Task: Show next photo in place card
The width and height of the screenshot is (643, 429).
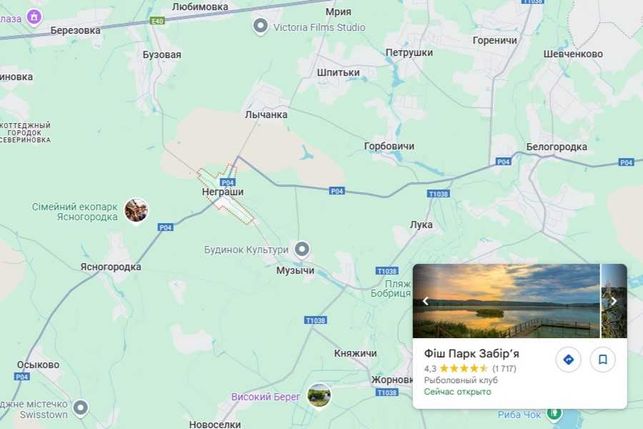Action: (x=614, y=301)
